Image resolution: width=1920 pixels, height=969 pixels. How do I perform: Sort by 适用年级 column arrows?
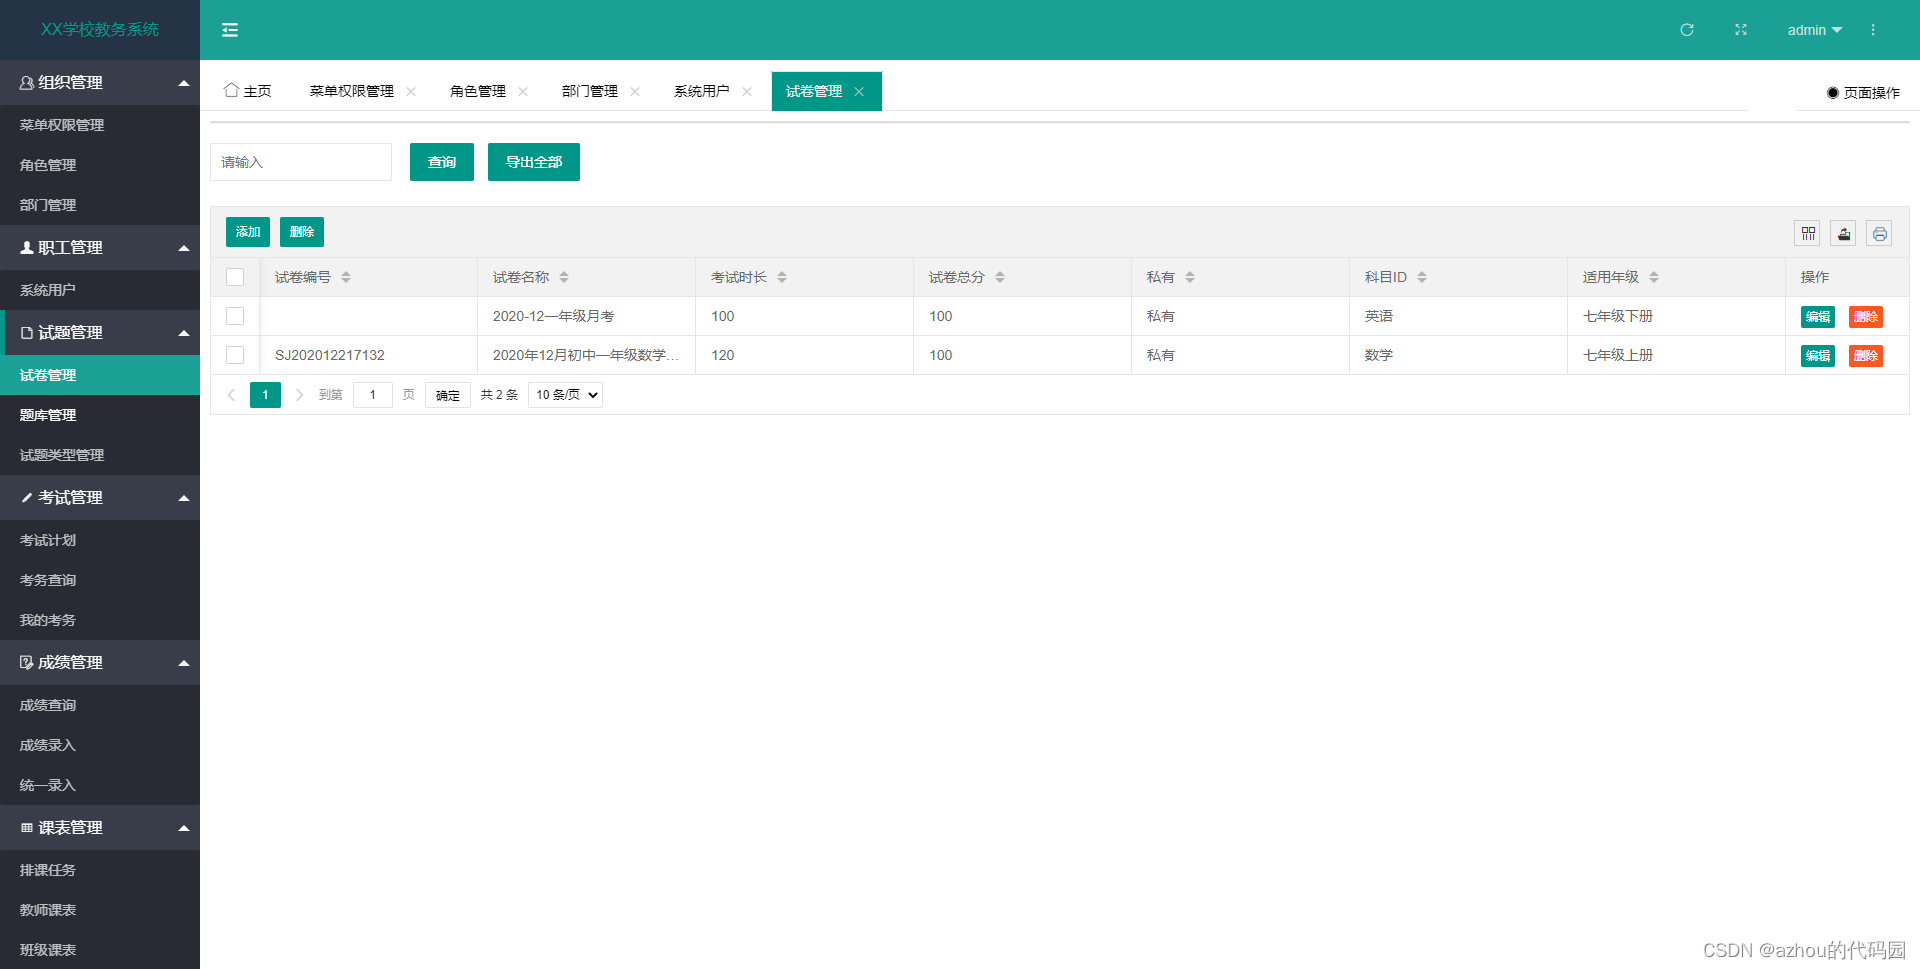pos(1654,277)
